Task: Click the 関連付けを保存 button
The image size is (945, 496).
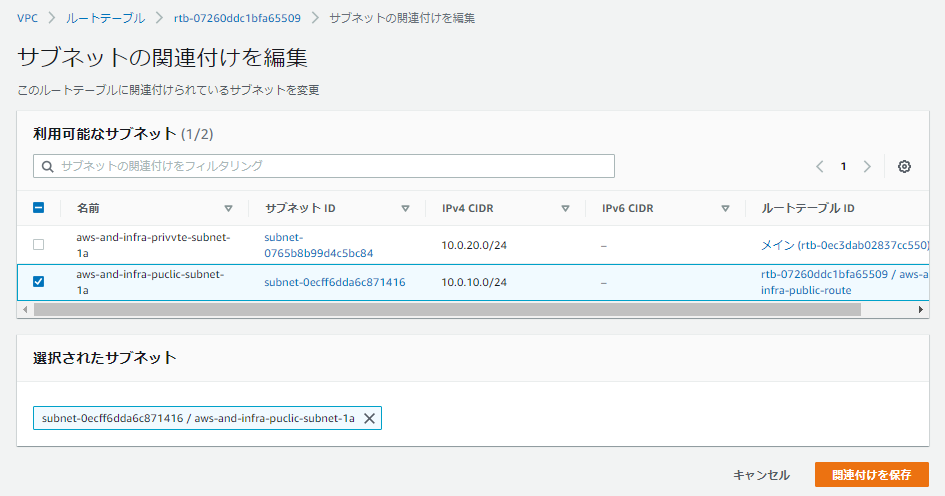Action: 871,475
